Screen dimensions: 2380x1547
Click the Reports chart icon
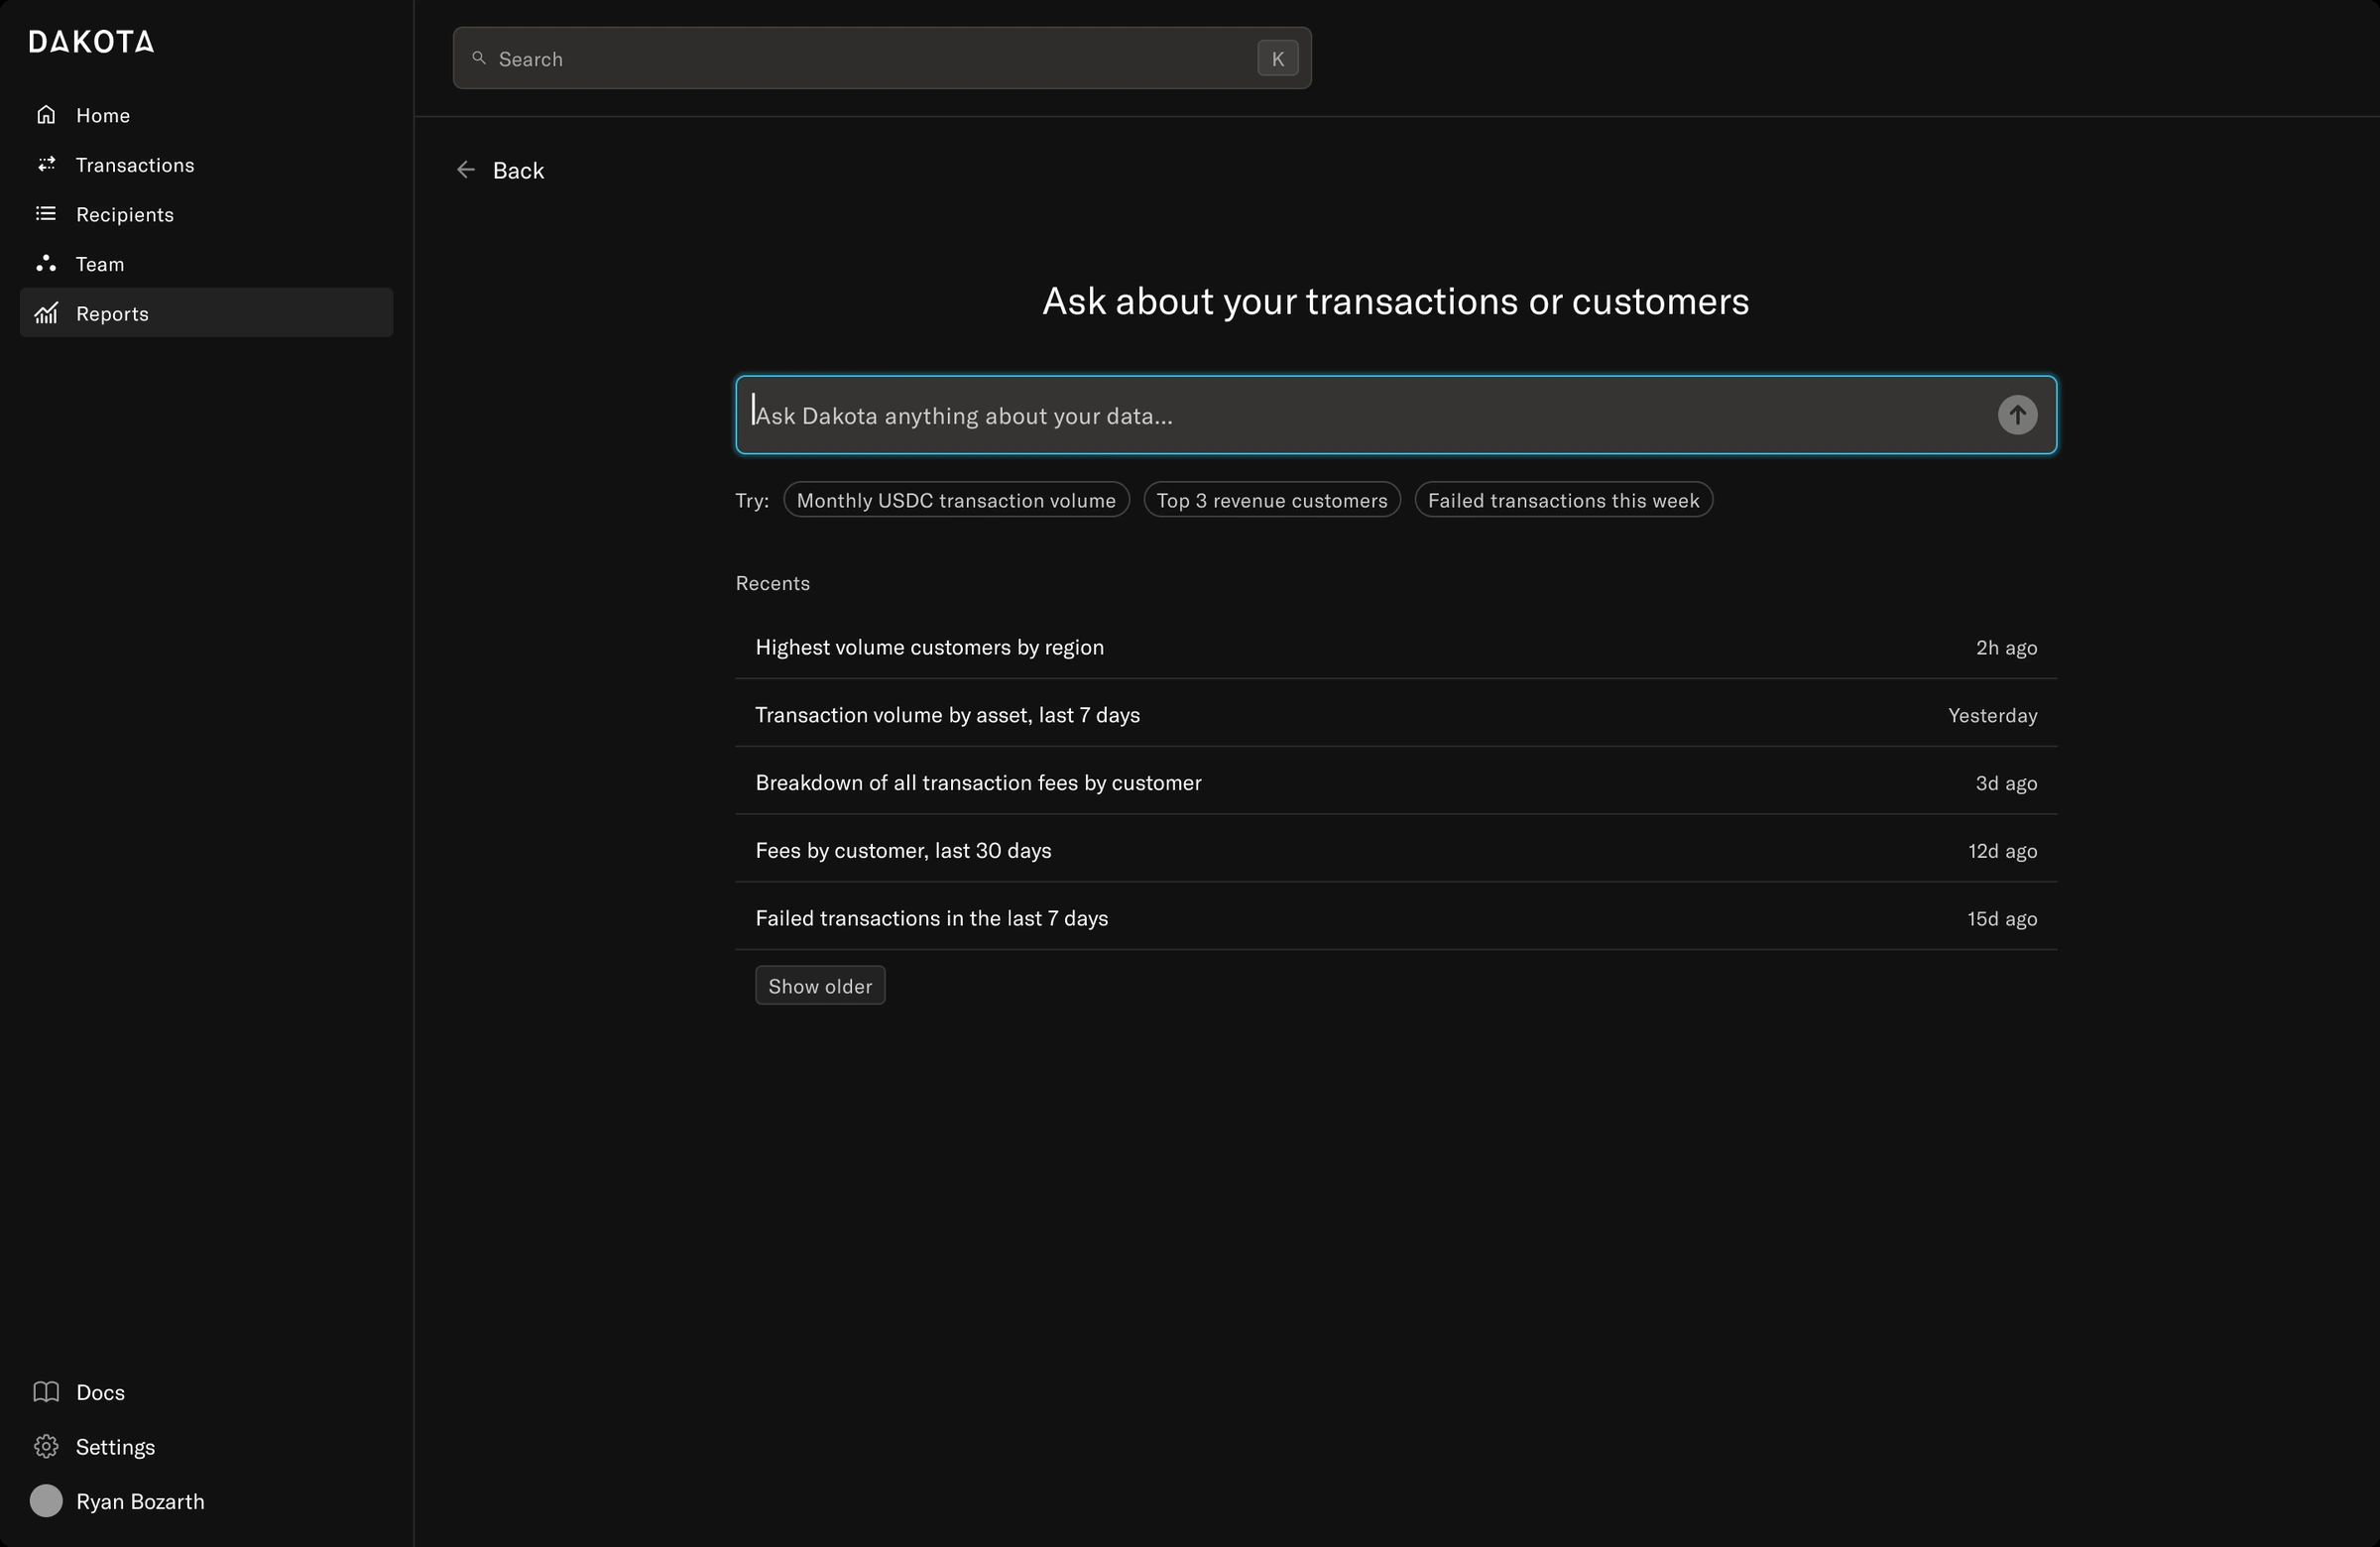coord(46,313)
